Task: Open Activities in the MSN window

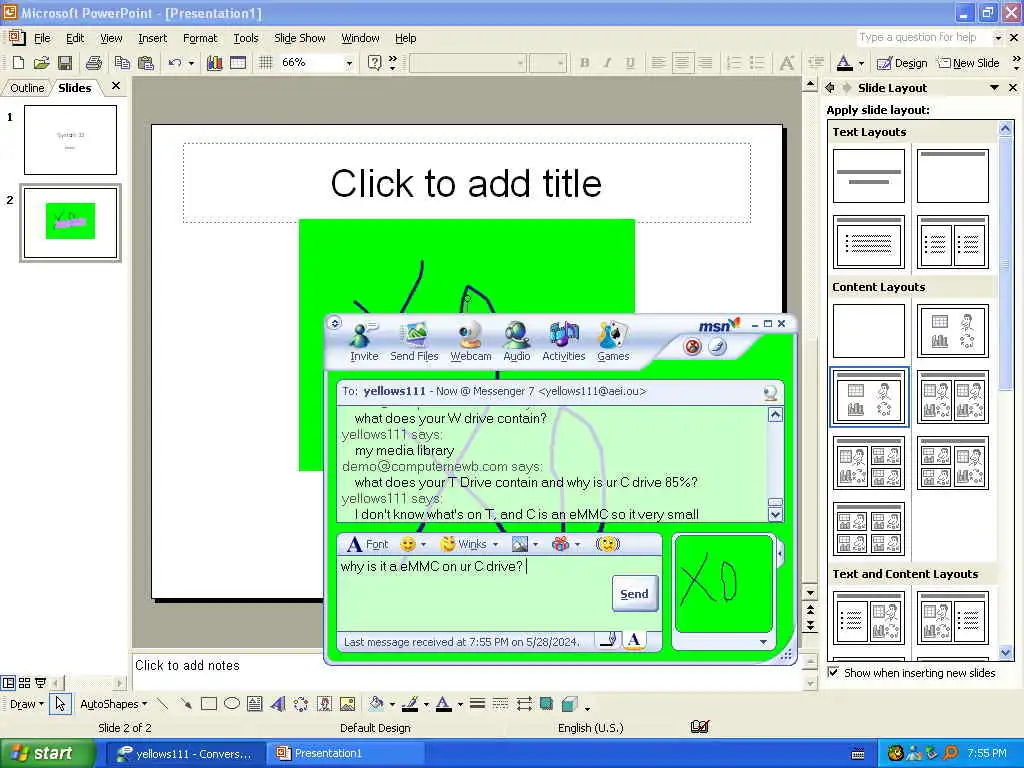Action: tap(564, 342)
